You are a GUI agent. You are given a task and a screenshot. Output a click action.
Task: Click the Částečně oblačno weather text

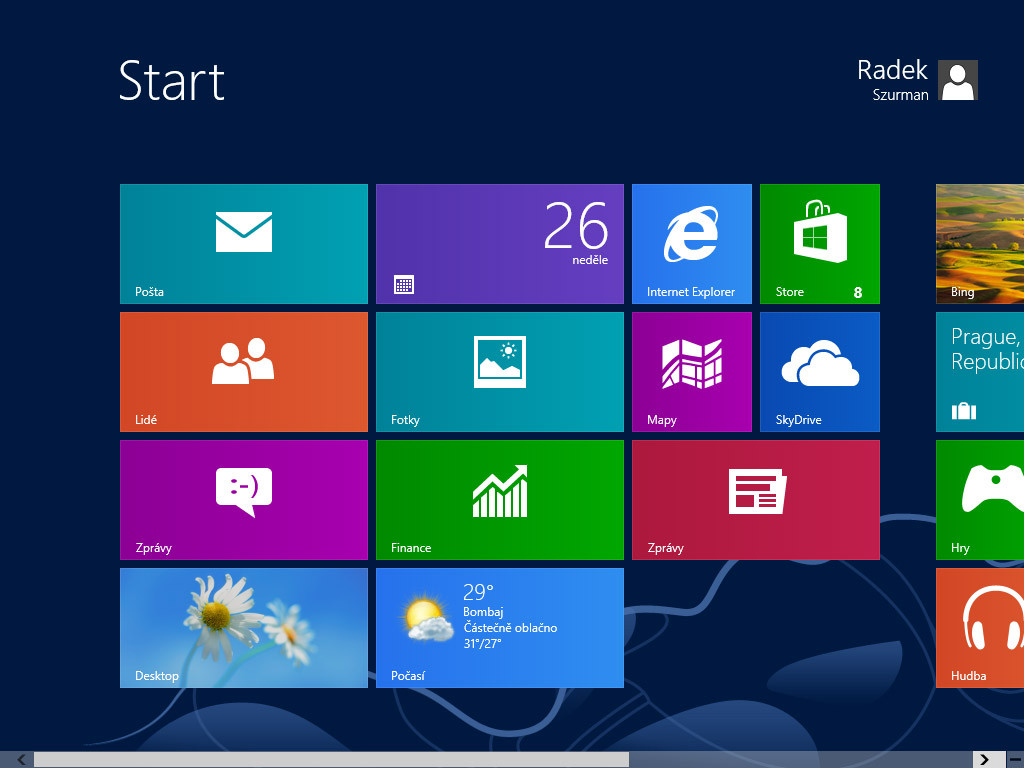pyautogui.click(x=510, y=628)
